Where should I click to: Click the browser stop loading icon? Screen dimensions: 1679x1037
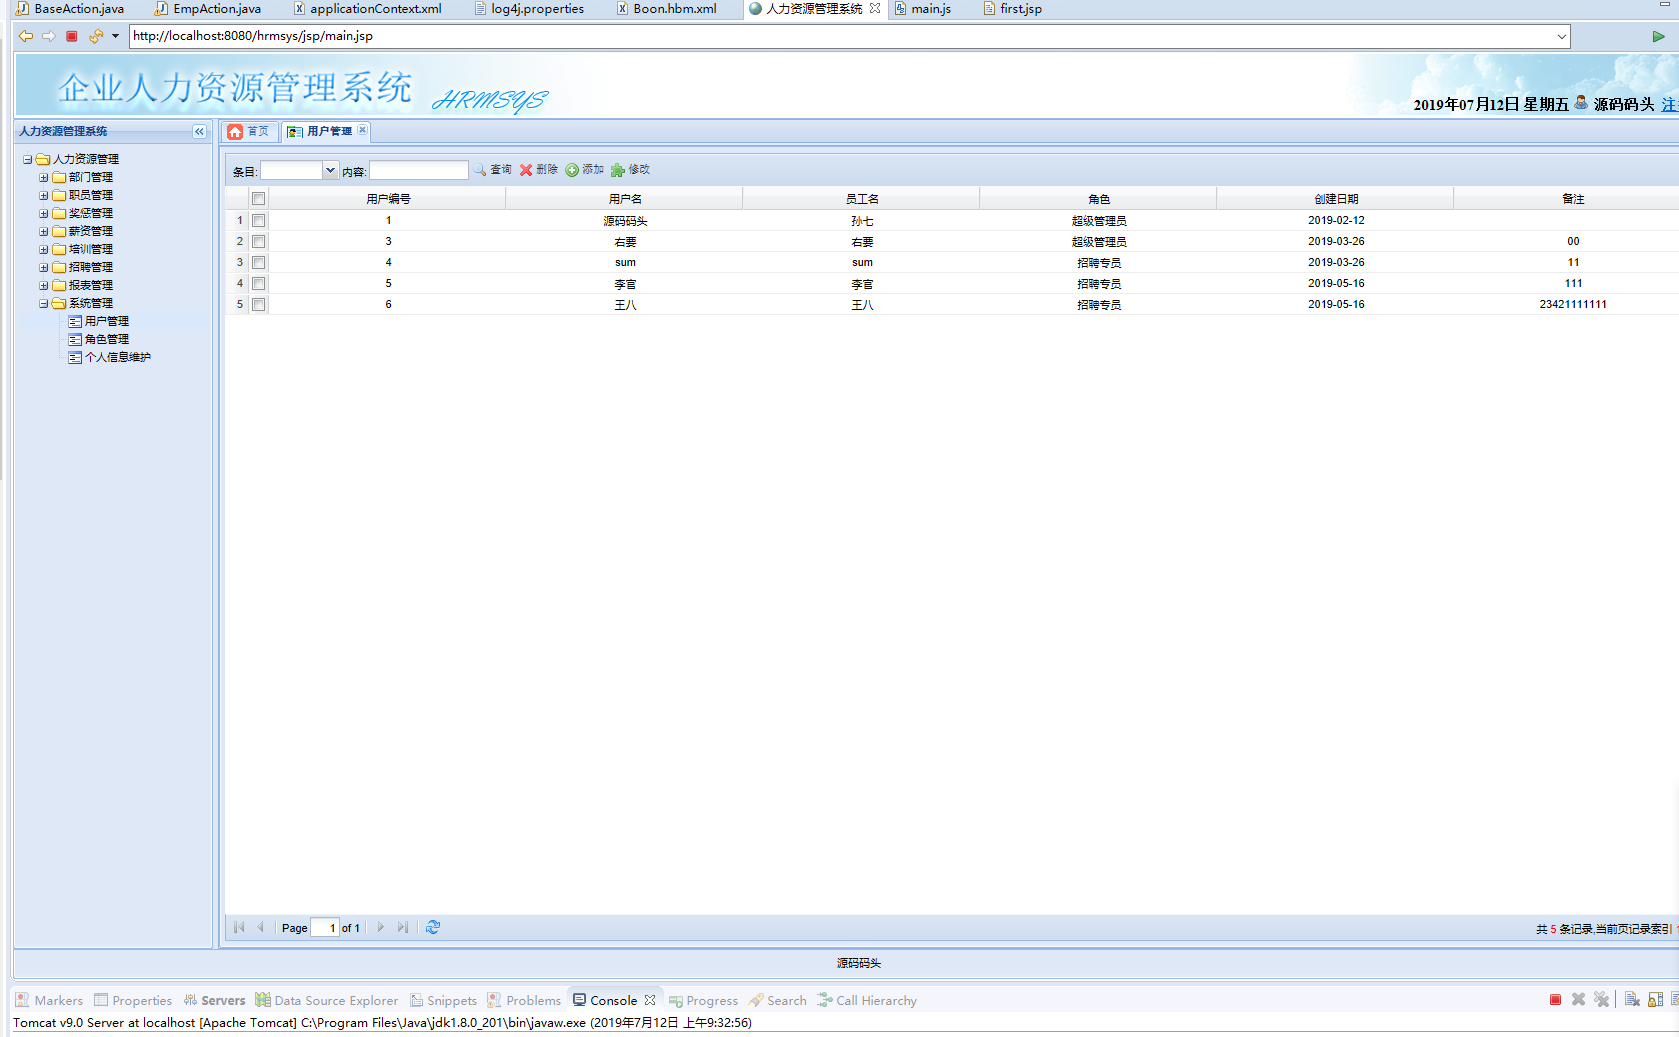pos(72,36)
